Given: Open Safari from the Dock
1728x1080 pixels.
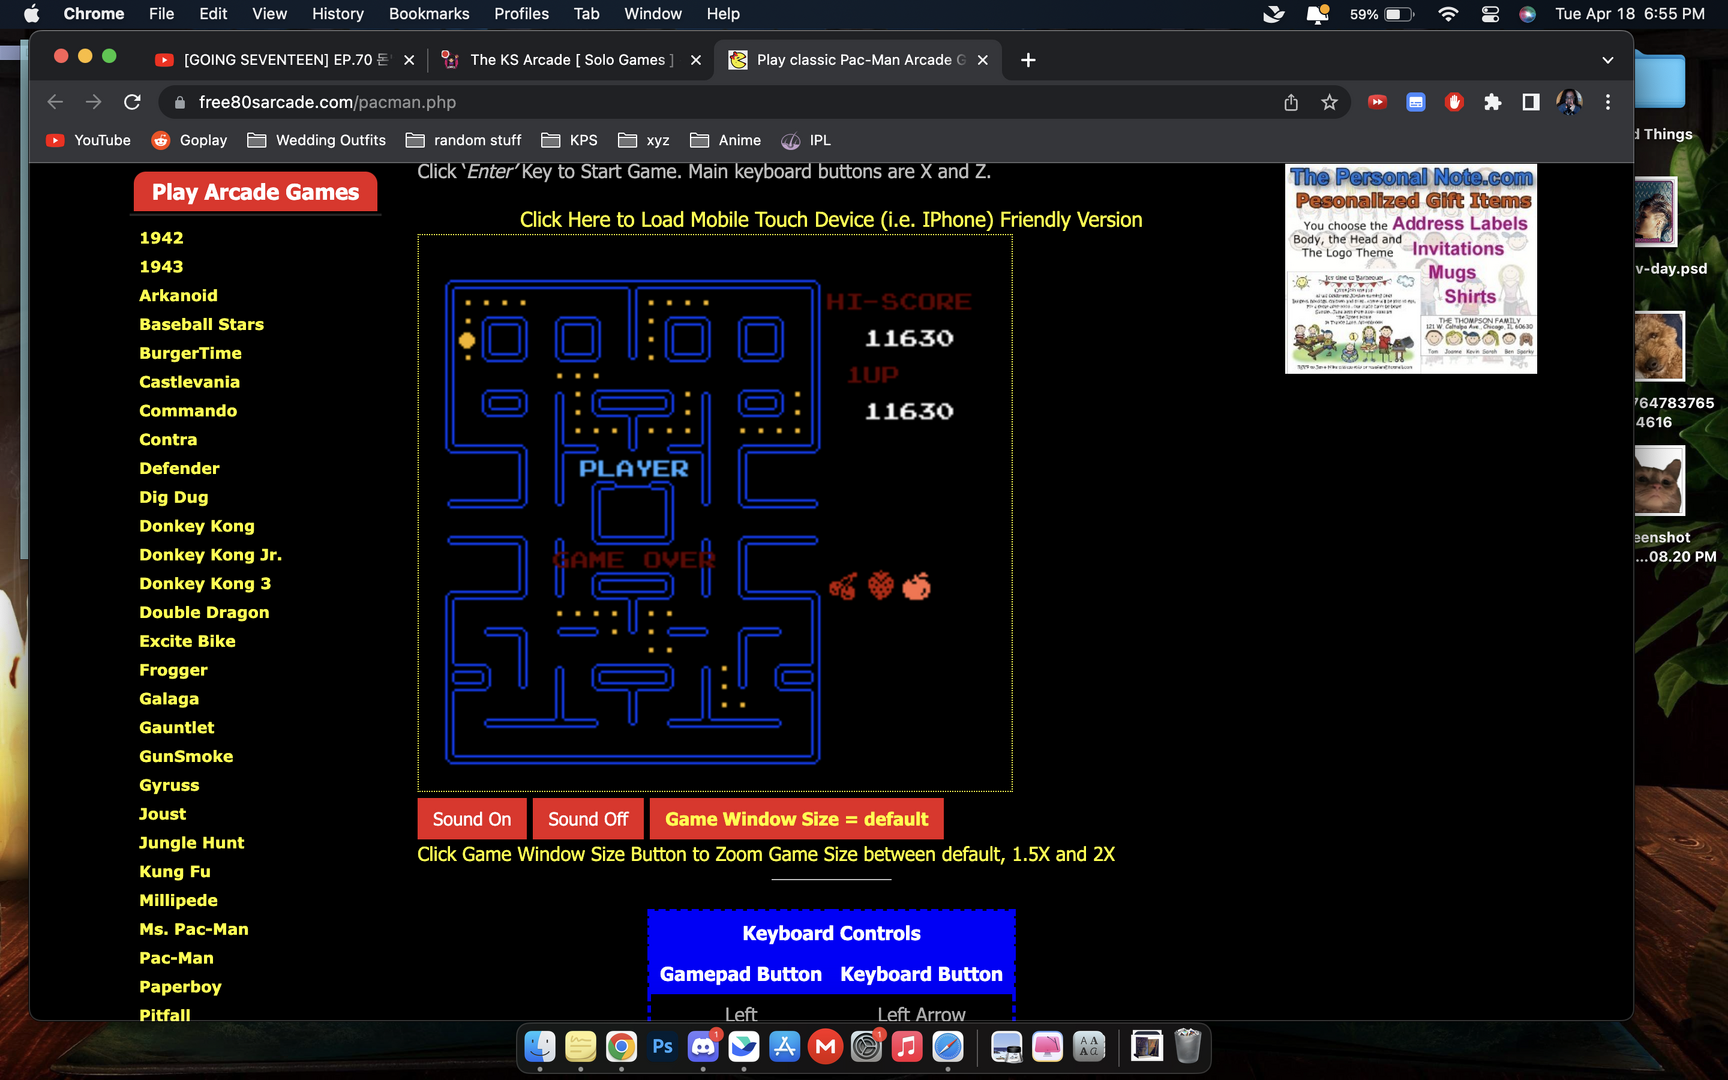Looking at the screenshot, I should [948, 1046].
